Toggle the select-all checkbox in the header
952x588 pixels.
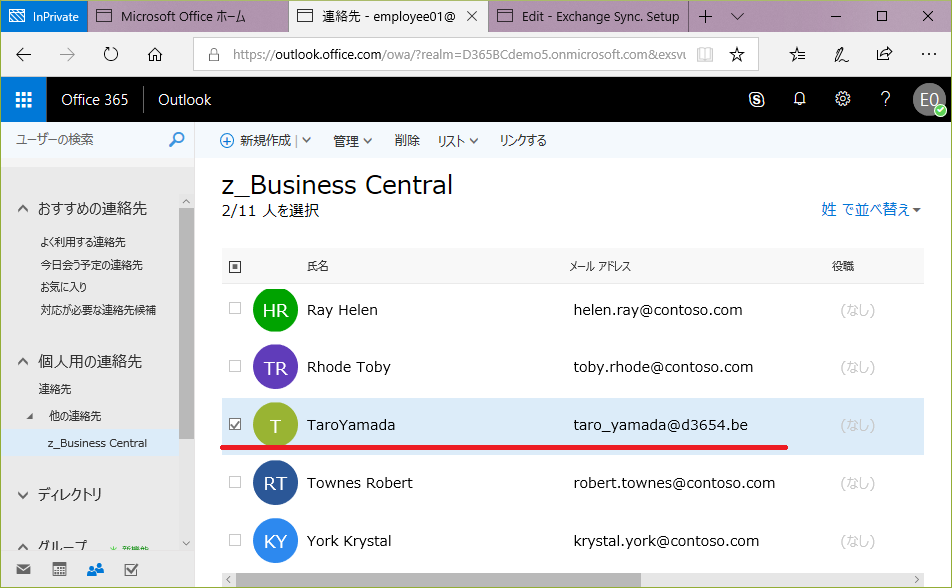tap(235, 267)
